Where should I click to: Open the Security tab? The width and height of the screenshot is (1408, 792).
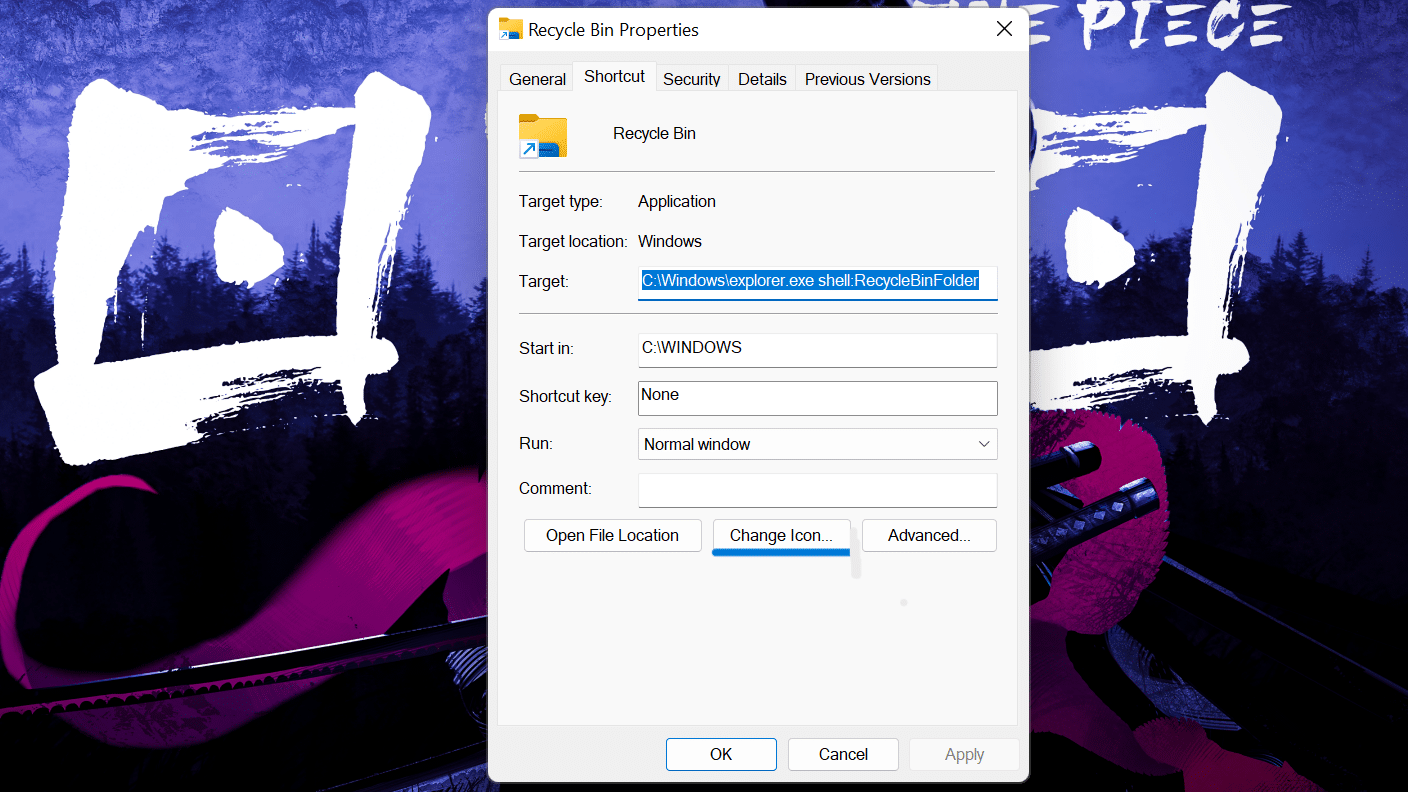pyautogui.click(x=691, y=79)
